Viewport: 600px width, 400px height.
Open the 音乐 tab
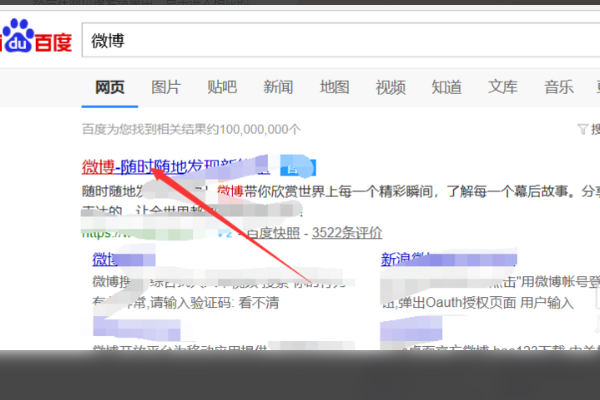click(559, 87)
